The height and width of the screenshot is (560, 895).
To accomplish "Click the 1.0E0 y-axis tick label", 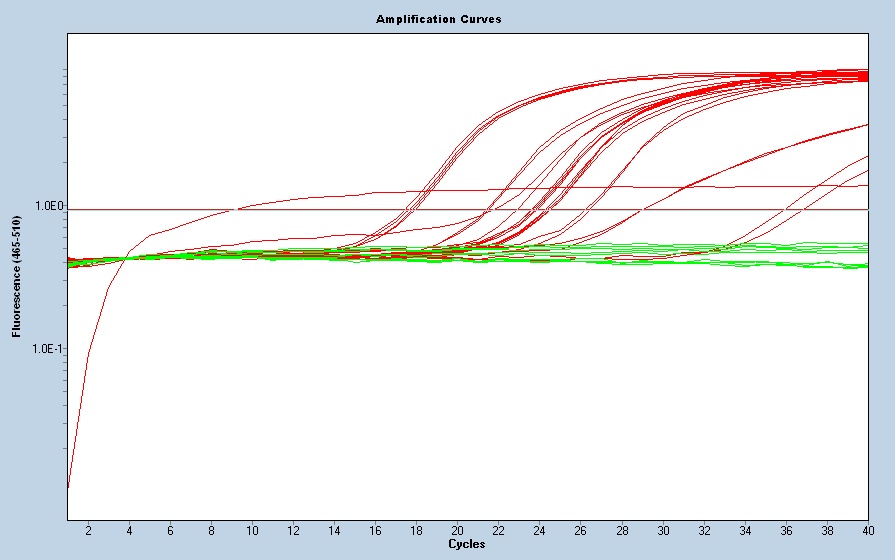I will click(49, 206).
